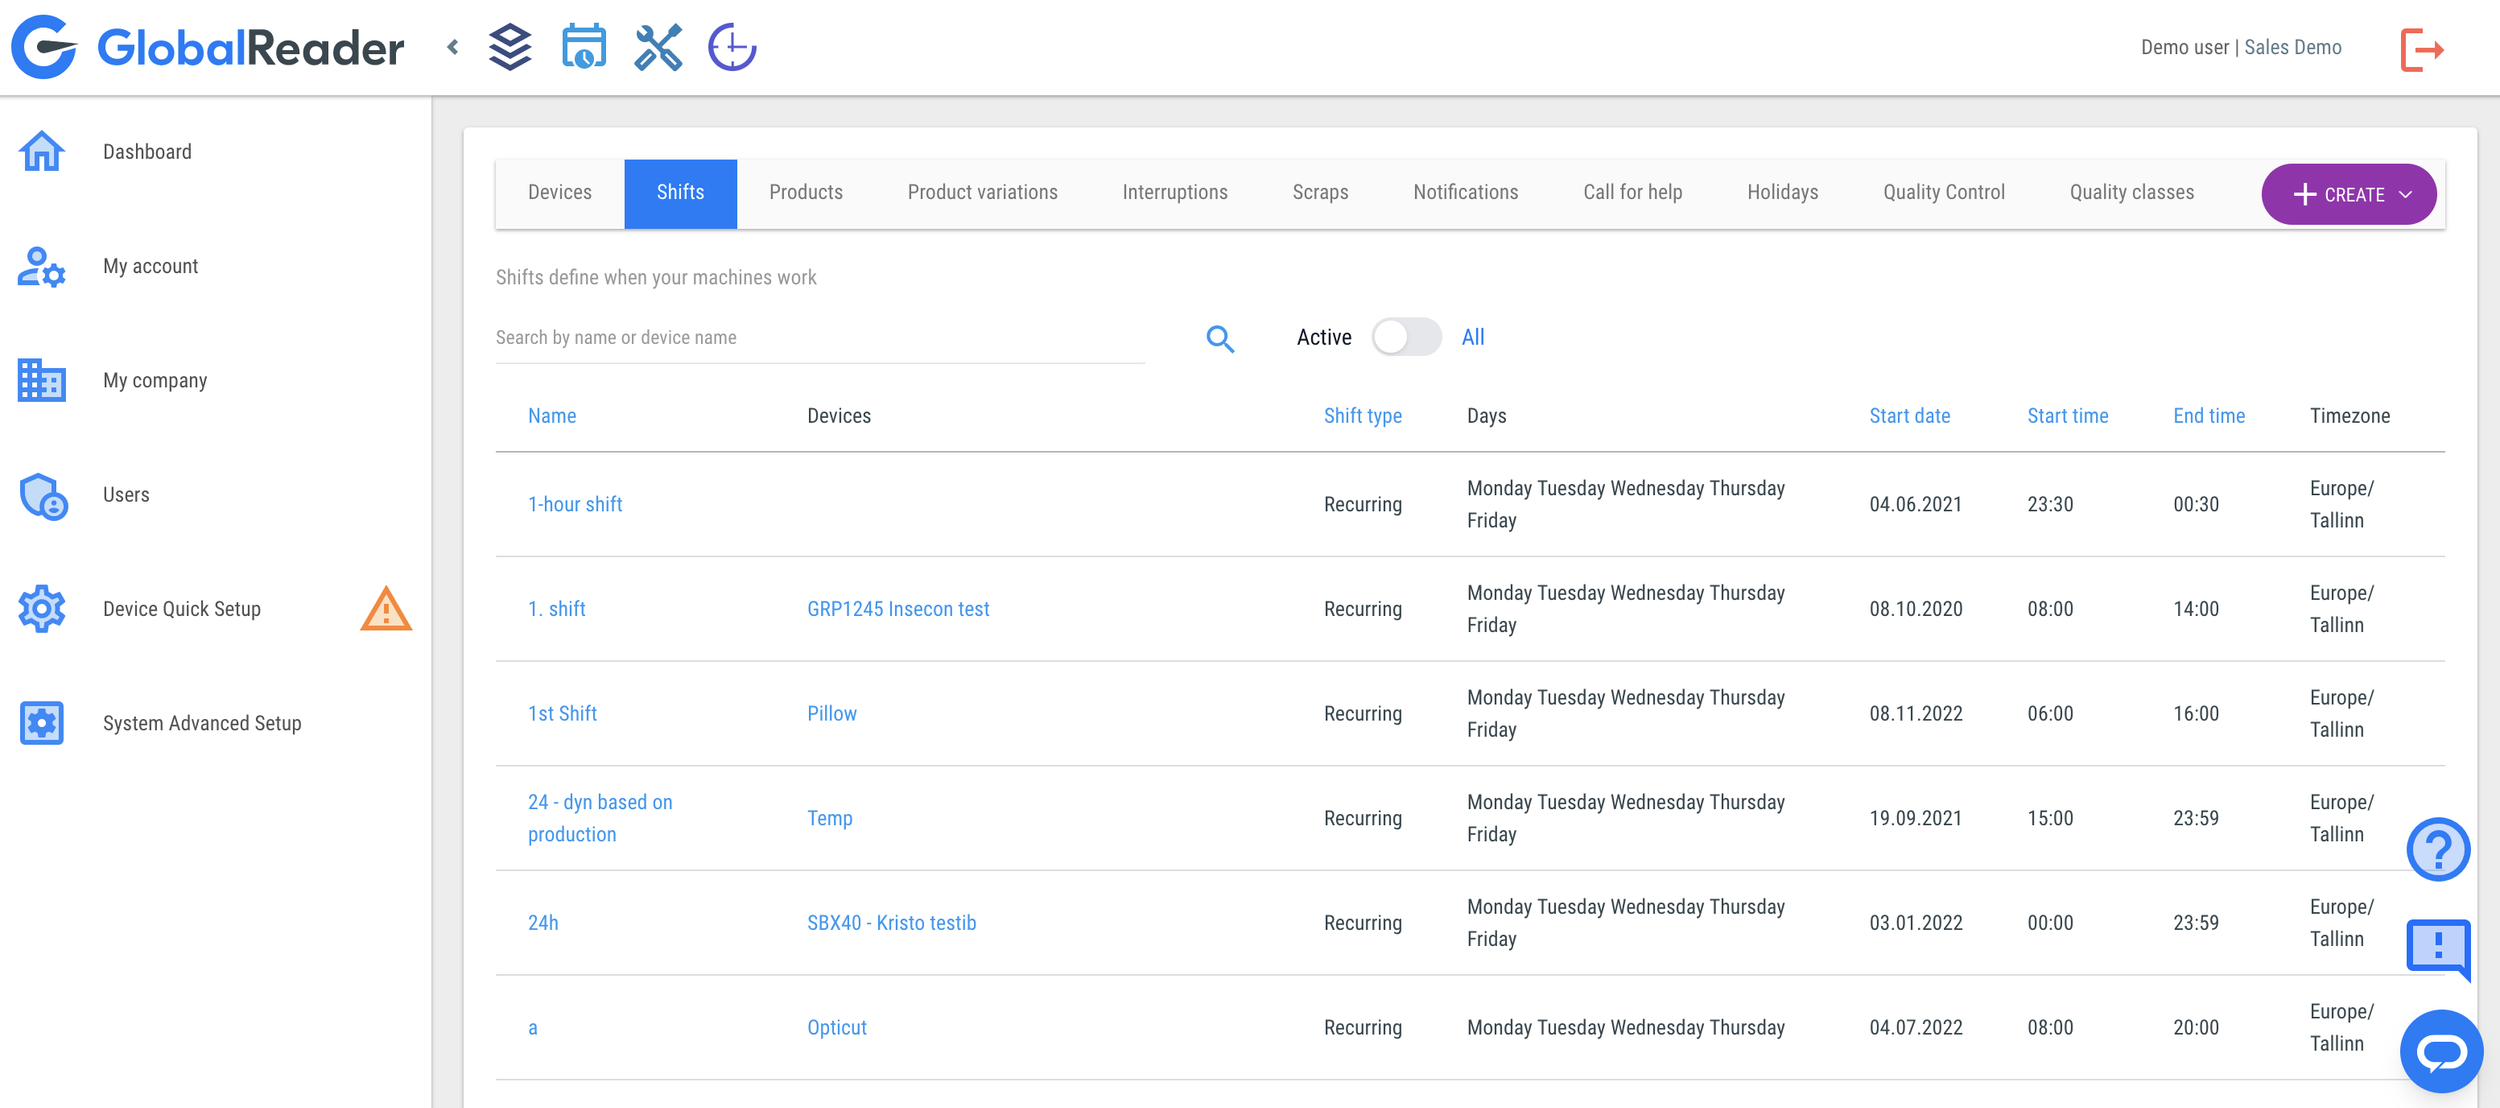Open the Interruptions tab
The width and height of the screenshot is (2500, 1108).
point(1174,193)
